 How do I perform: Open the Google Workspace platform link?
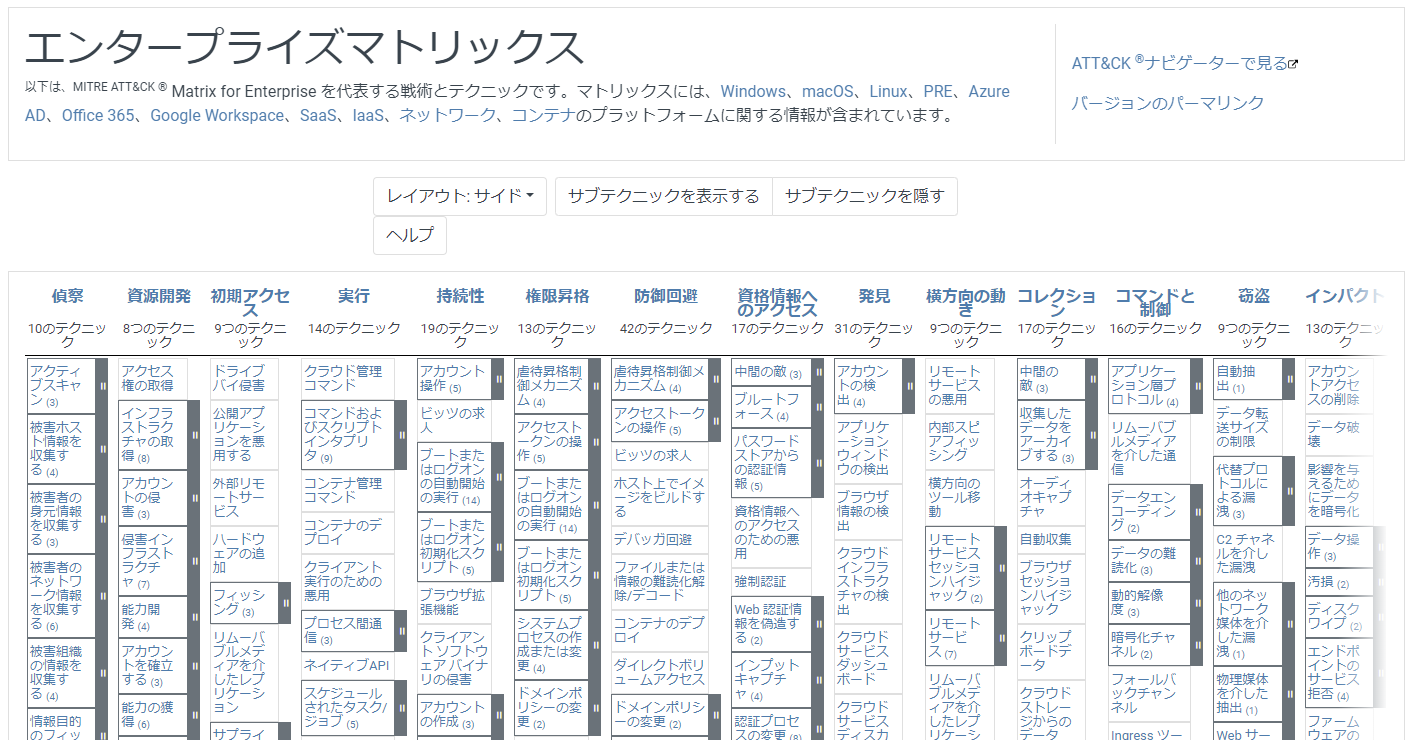tap(217, 115)
